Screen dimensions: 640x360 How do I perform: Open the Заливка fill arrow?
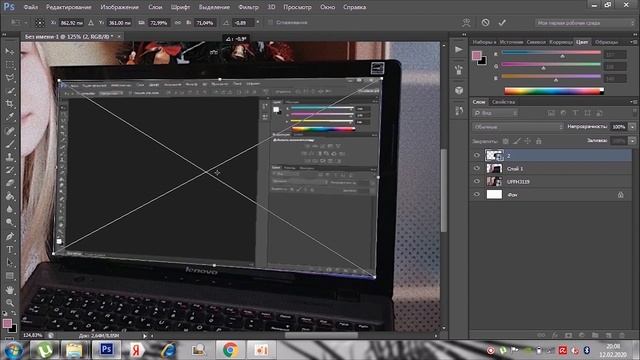coord(632,141)
